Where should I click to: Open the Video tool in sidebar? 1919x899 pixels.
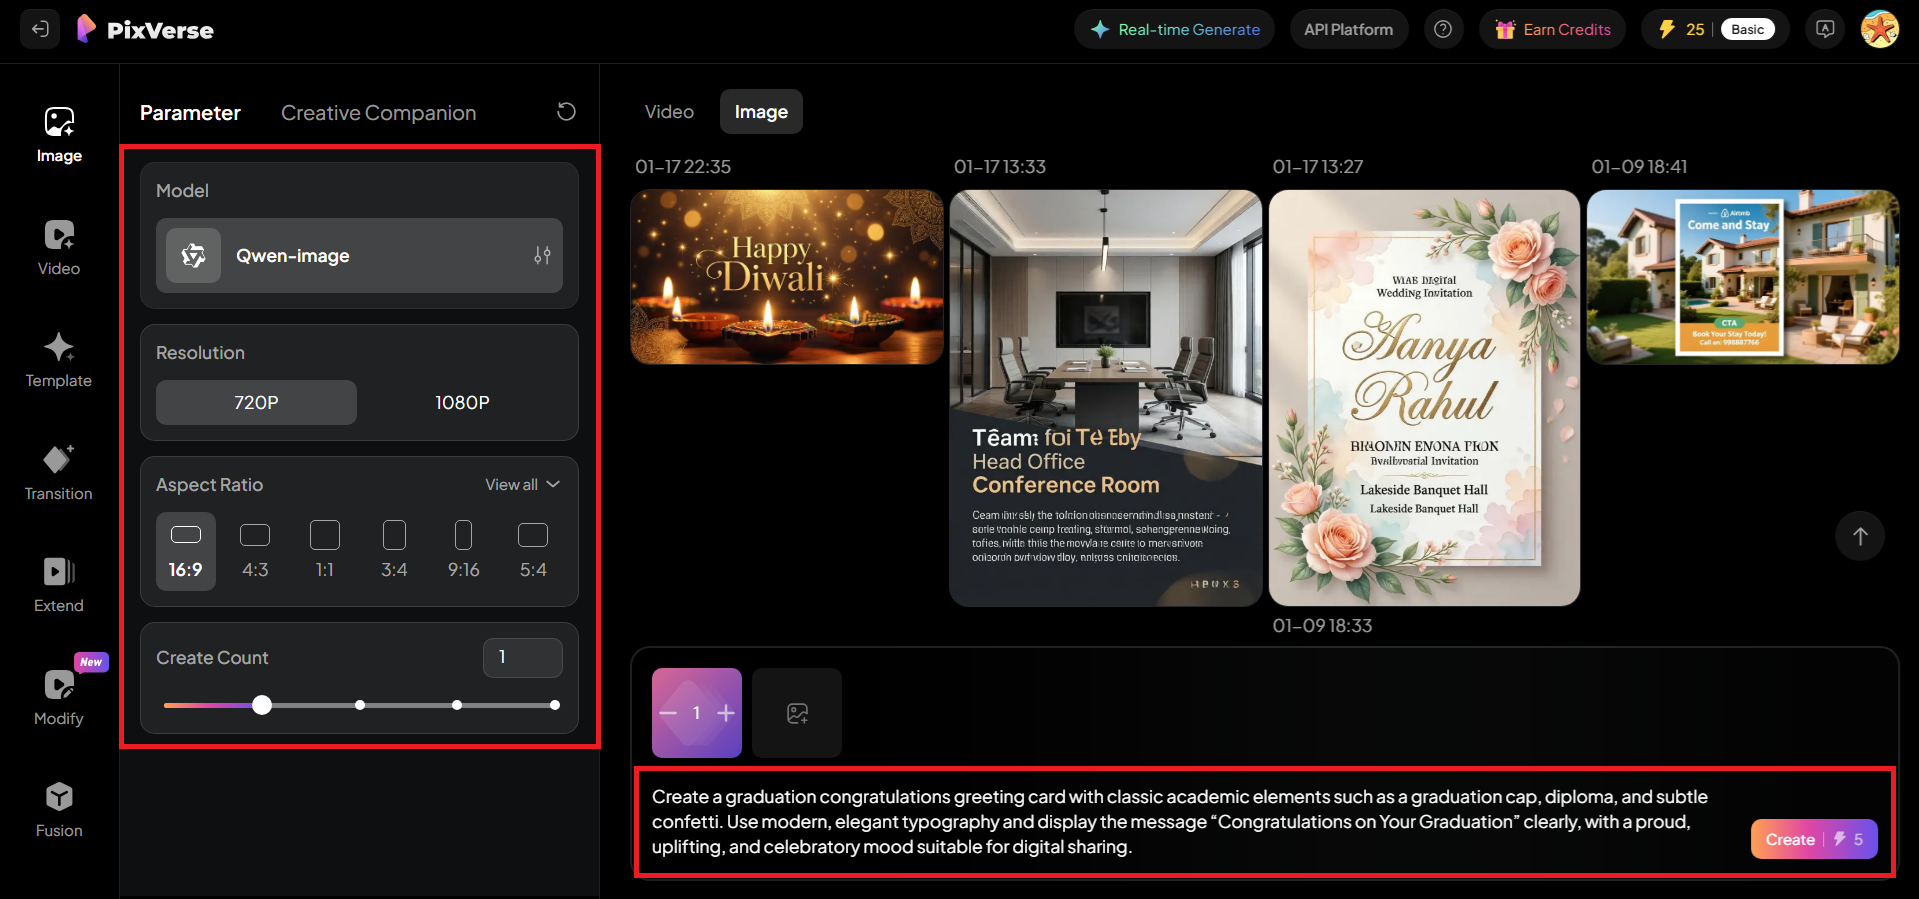59,248
